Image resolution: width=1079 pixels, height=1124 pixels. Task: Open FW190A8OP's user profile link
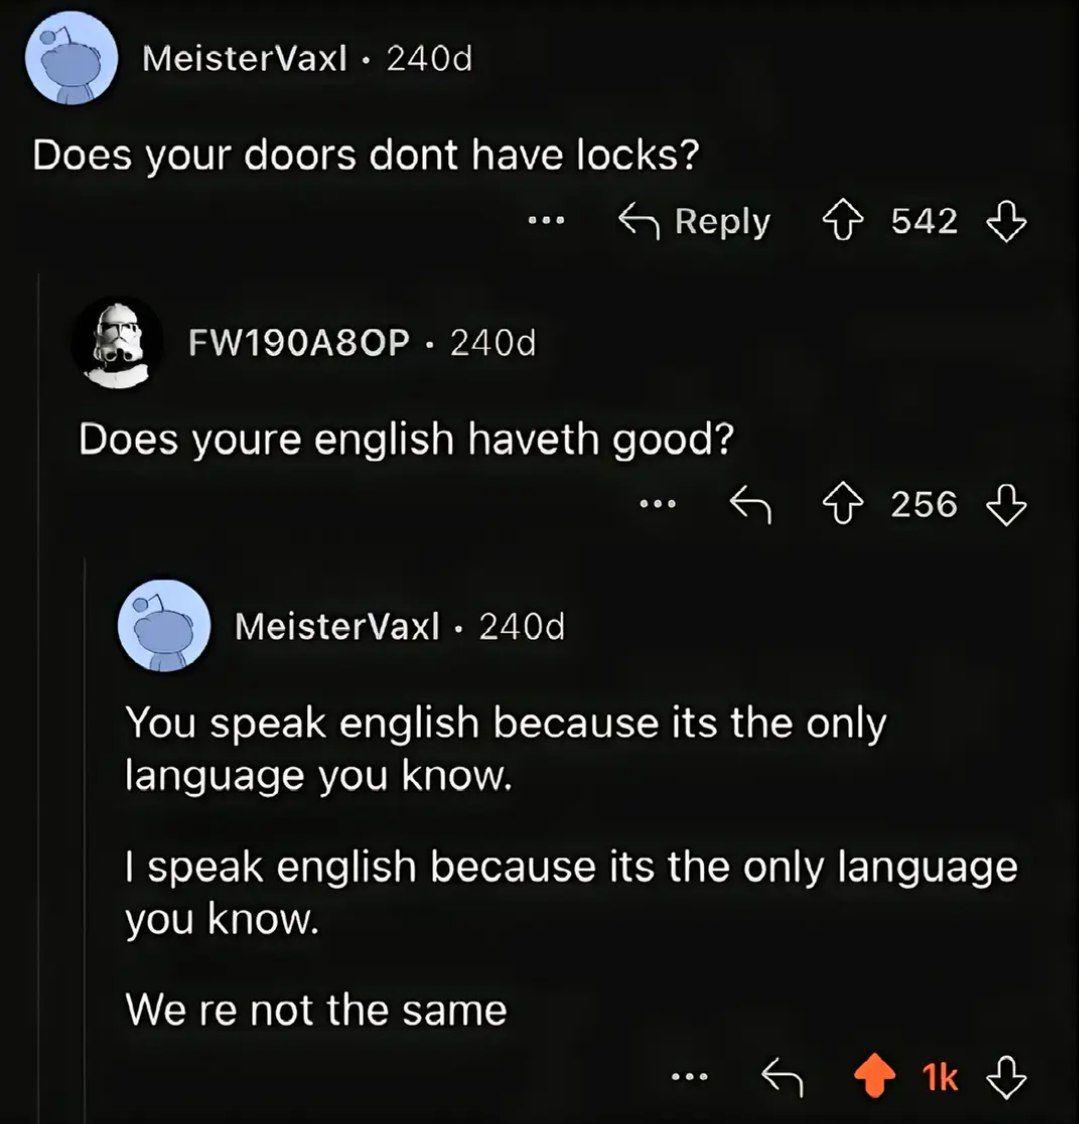[x=299, y=343]
